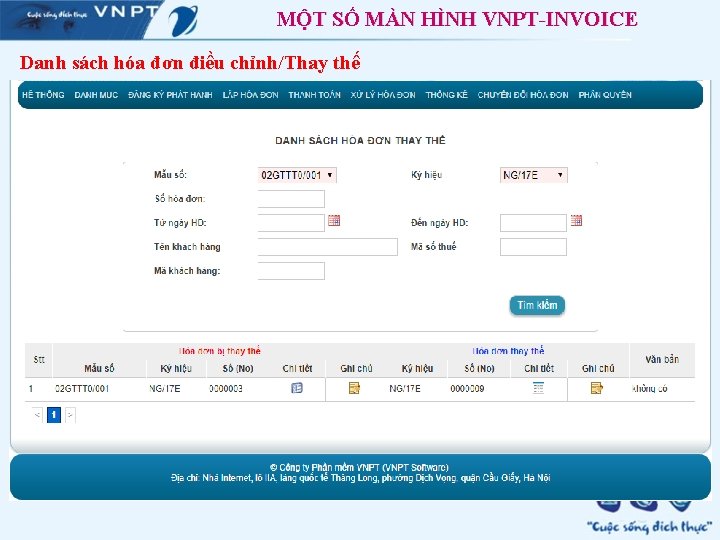Select invoice number cell 0000003
This screenshot has width=720, height=540.
226,389
